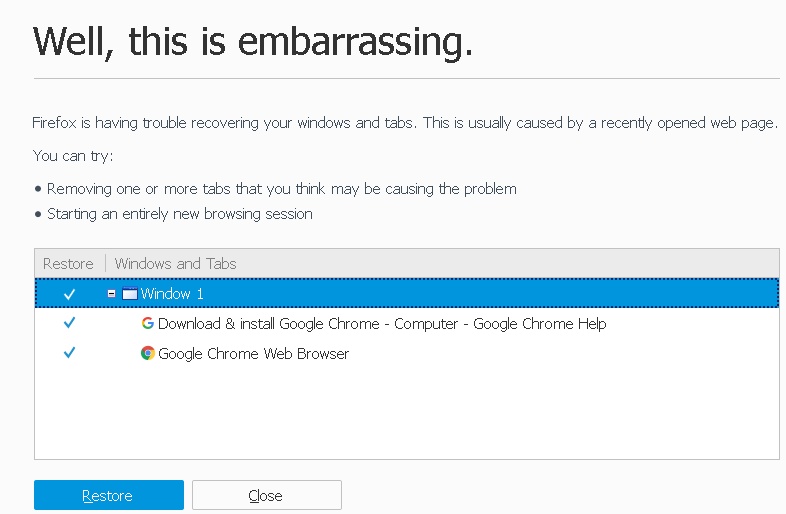The image size is (786, 514).
Task: Click the Chrome logo favicon icon
Action: pyautogui.click(x=147, y=354)
